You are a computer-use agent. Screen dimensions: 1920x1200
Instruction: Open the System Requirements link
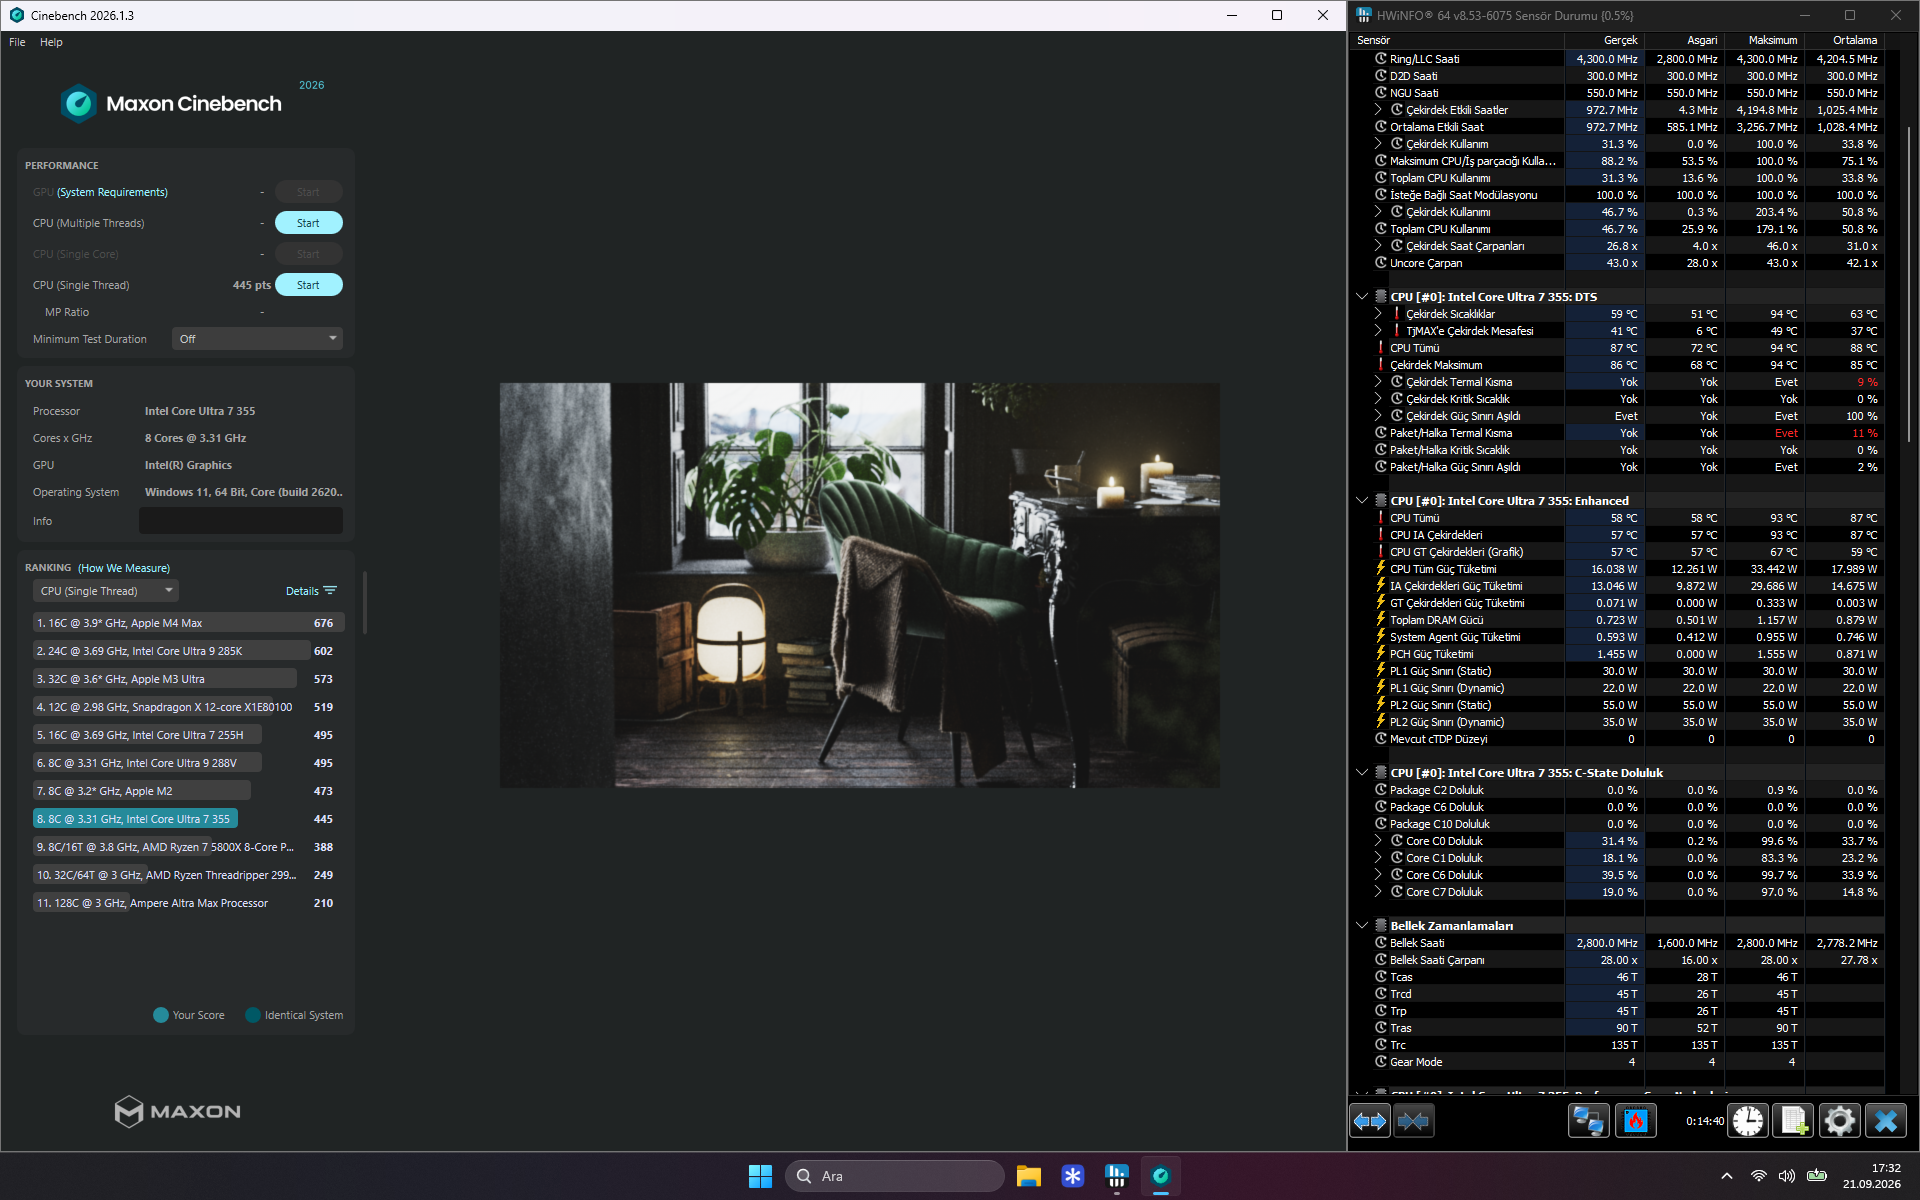click(112, 192)
